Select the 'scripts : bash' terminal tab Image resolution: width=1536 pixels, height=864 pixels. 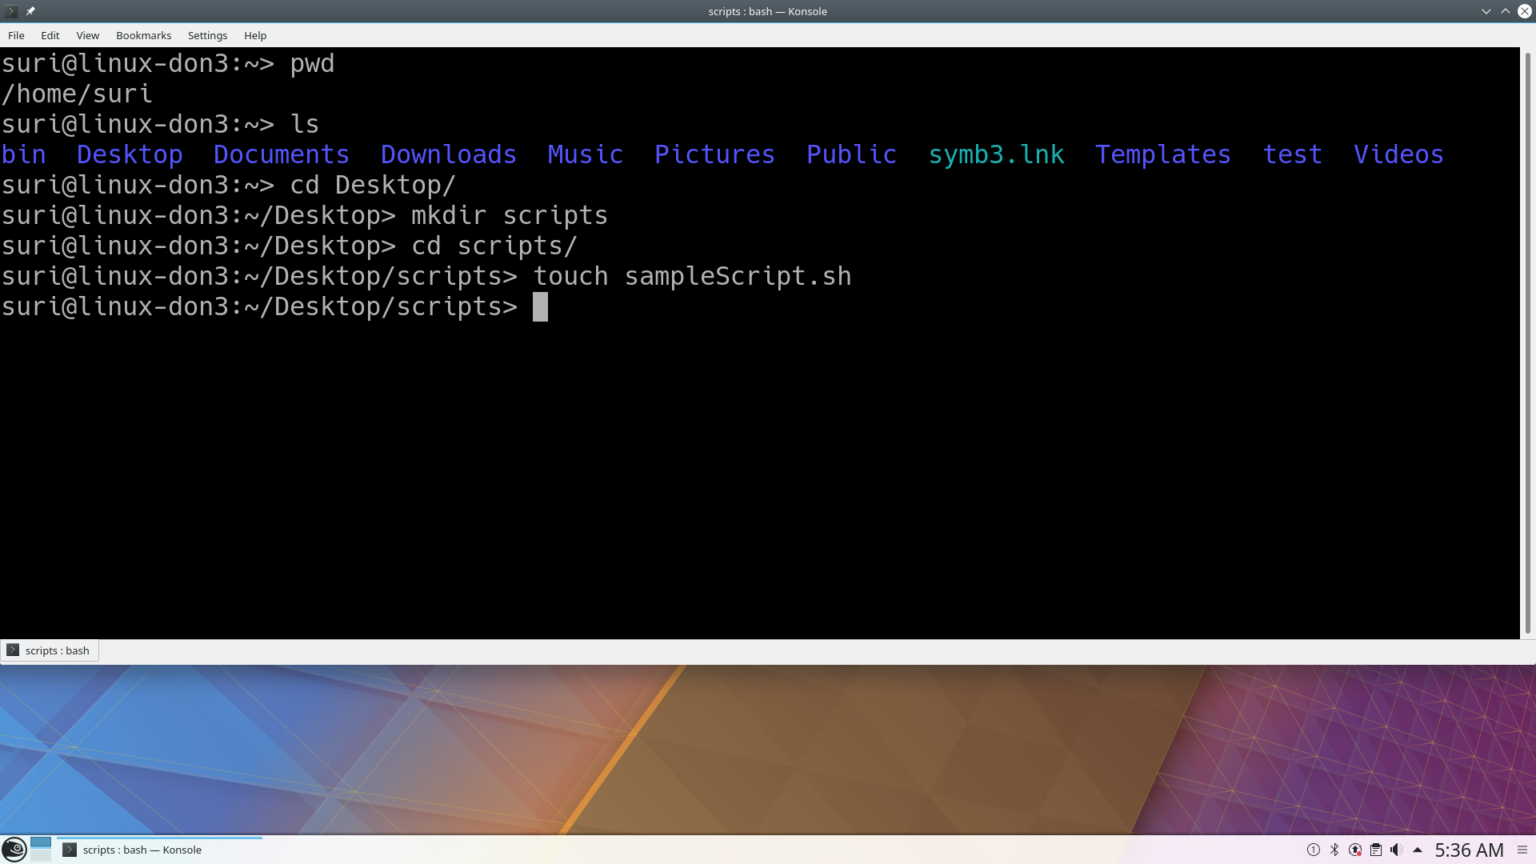pos(49,650)
